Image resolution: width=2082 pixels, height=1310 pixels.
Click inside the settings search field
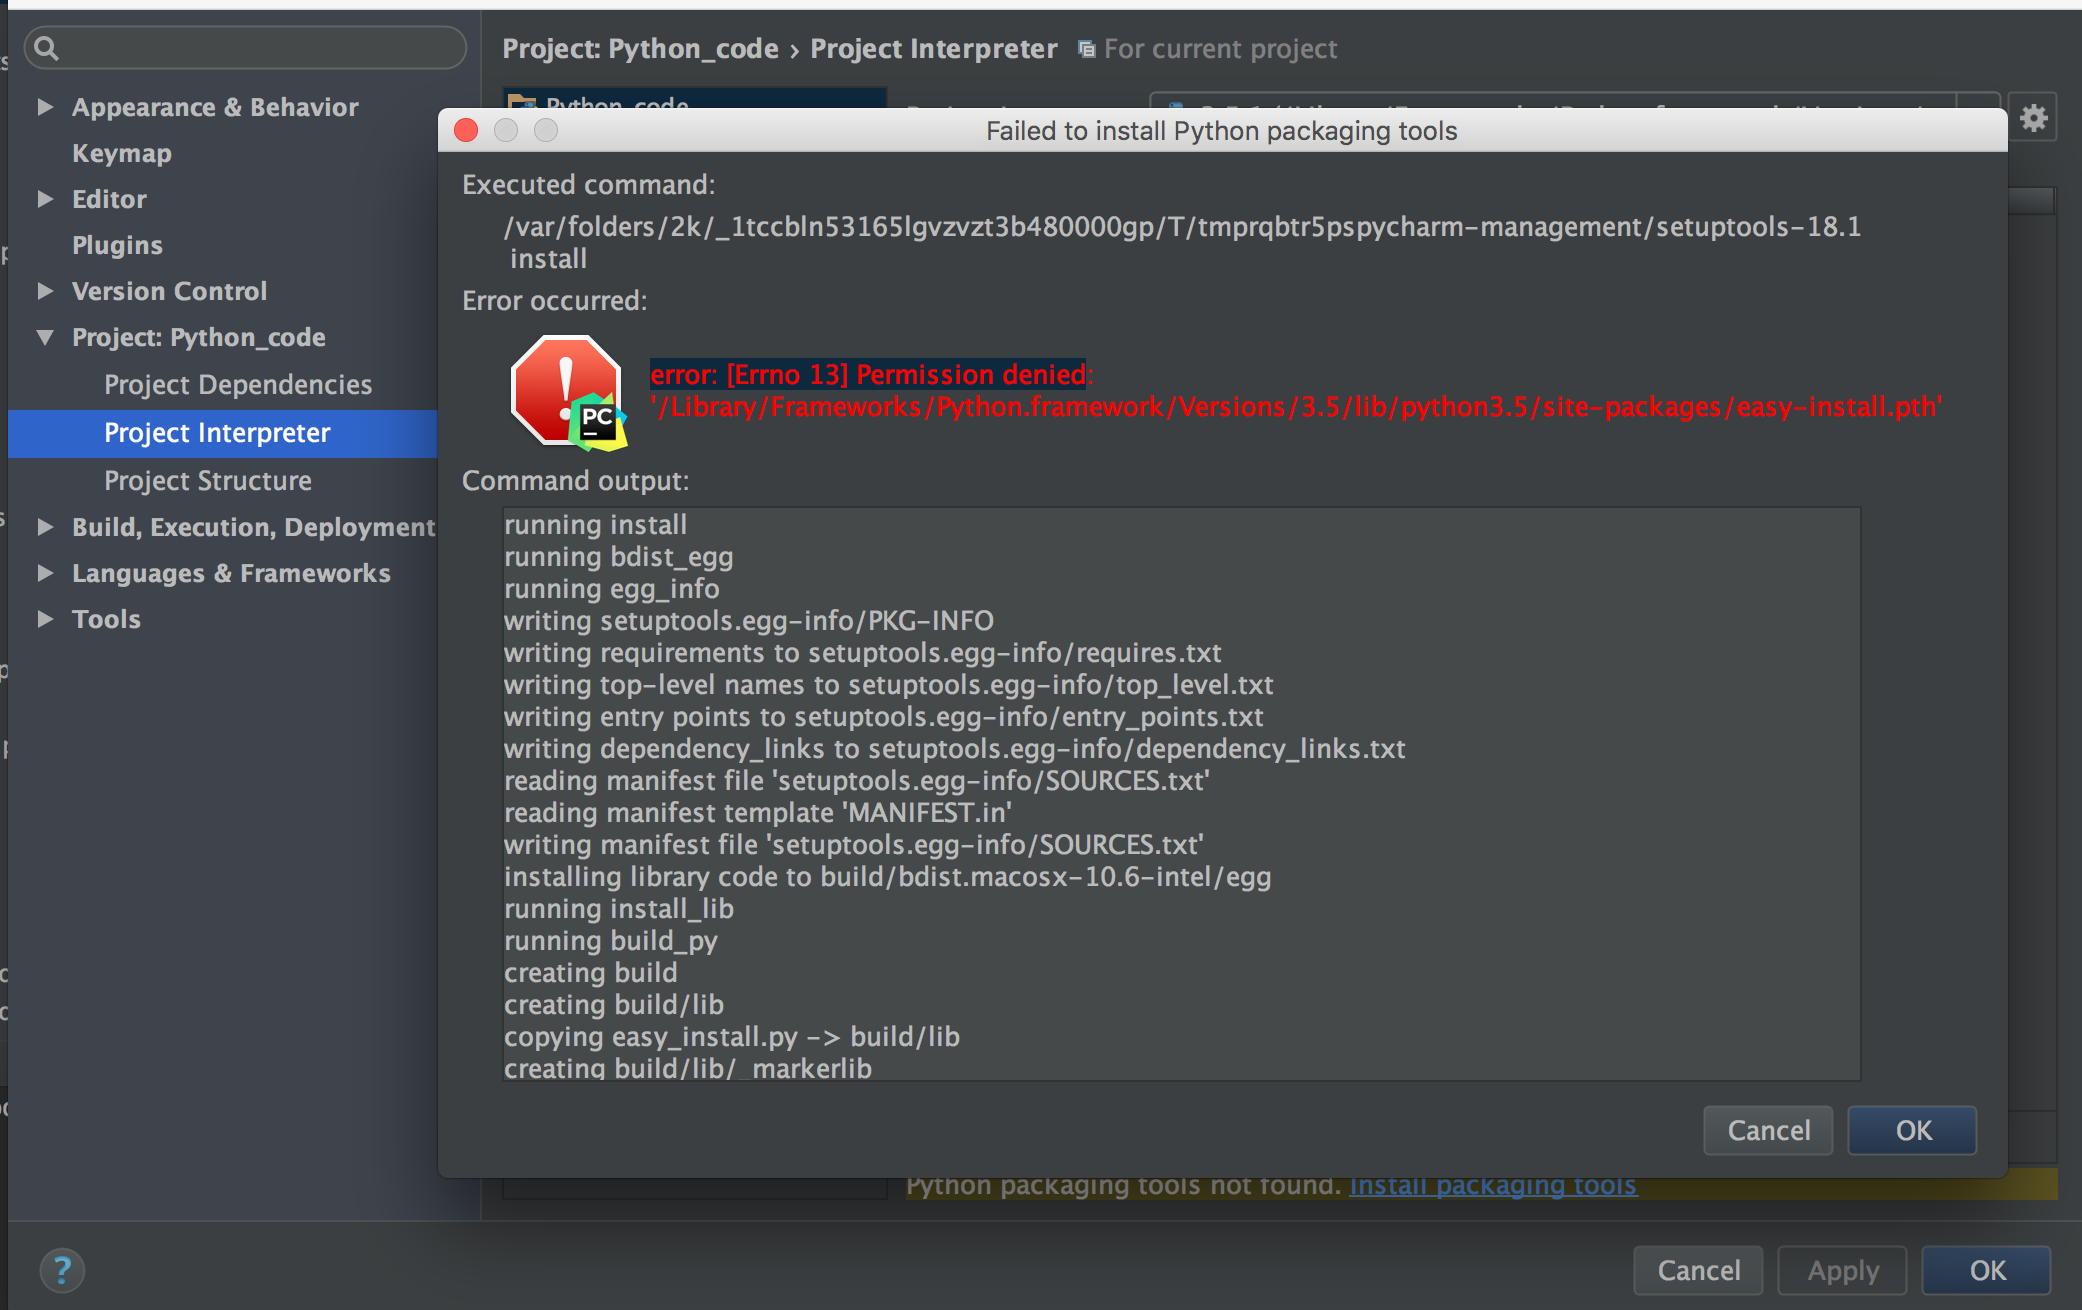pyautogui.click(x=260, y=48)
